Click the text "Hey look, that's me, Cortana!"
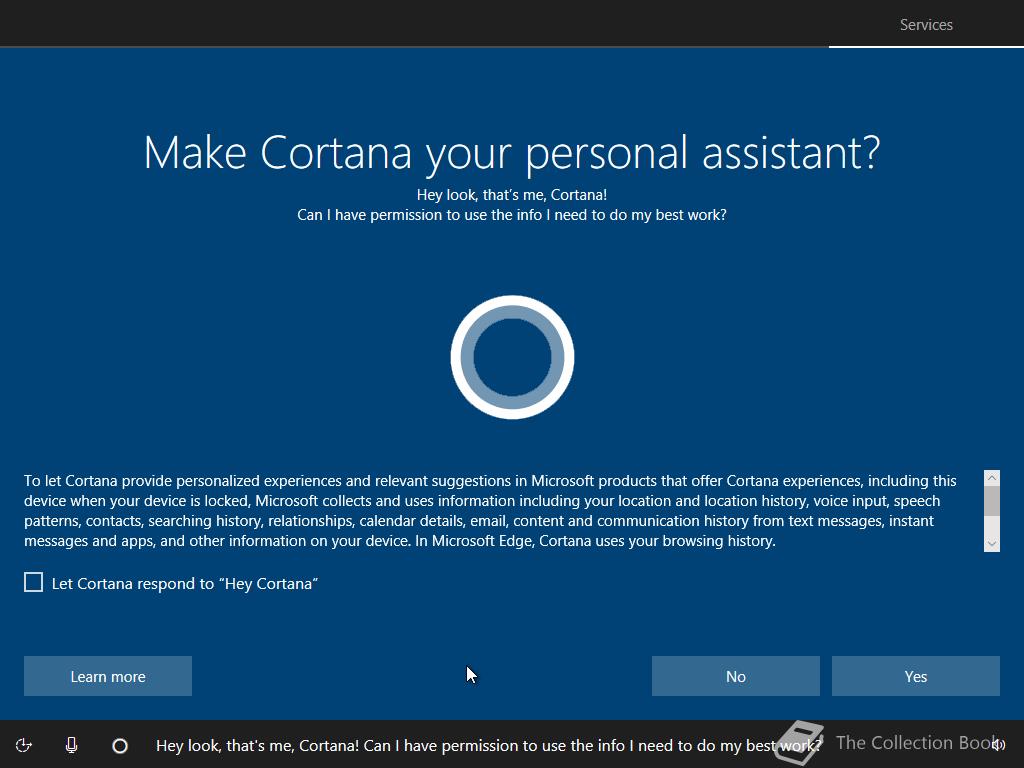Image resolution: width=1024 pixels, height=768 pixels. click(512, 195)
